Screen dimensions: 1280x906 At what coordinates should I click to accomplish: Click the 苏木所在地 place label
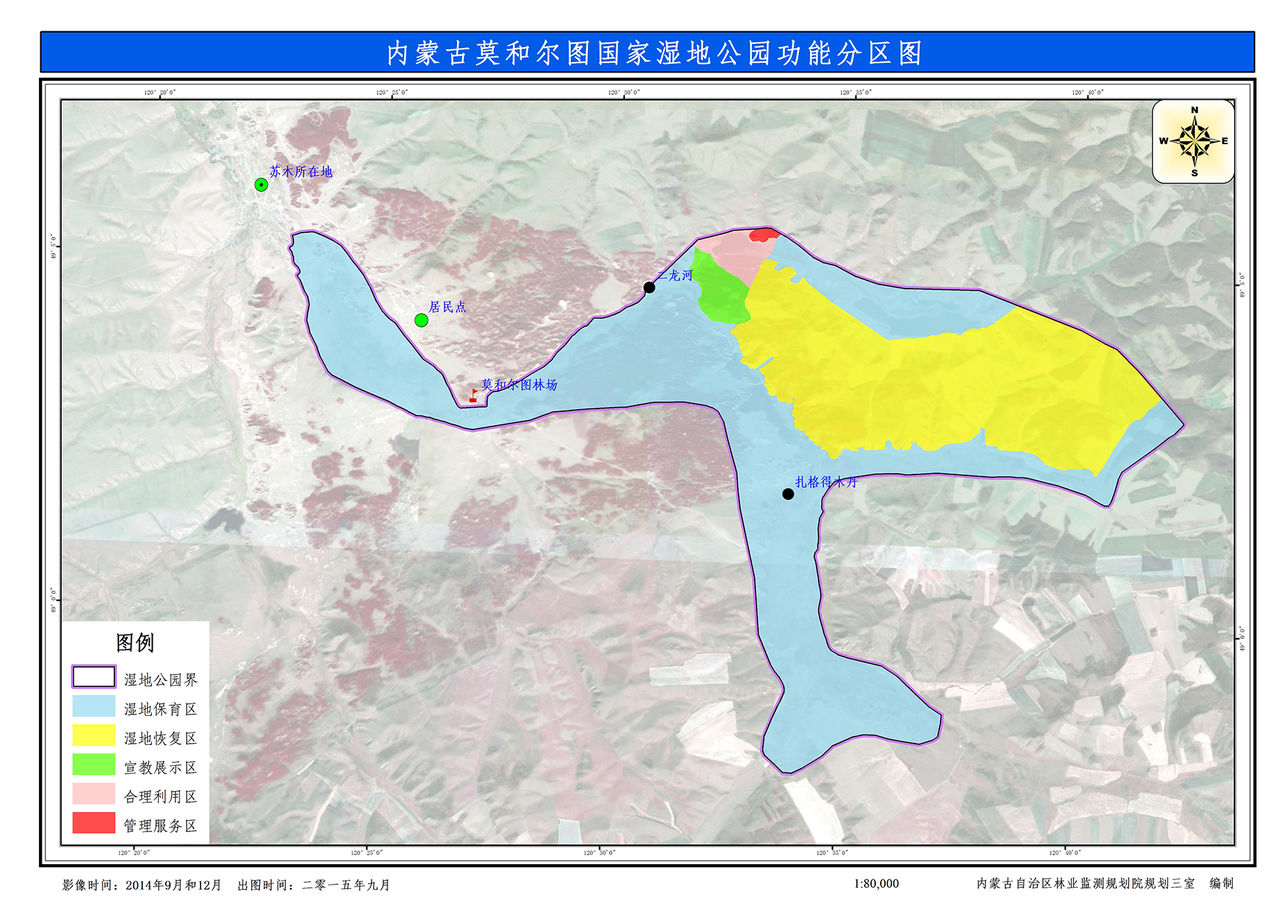pyautogui.click(x=300, y=172)
